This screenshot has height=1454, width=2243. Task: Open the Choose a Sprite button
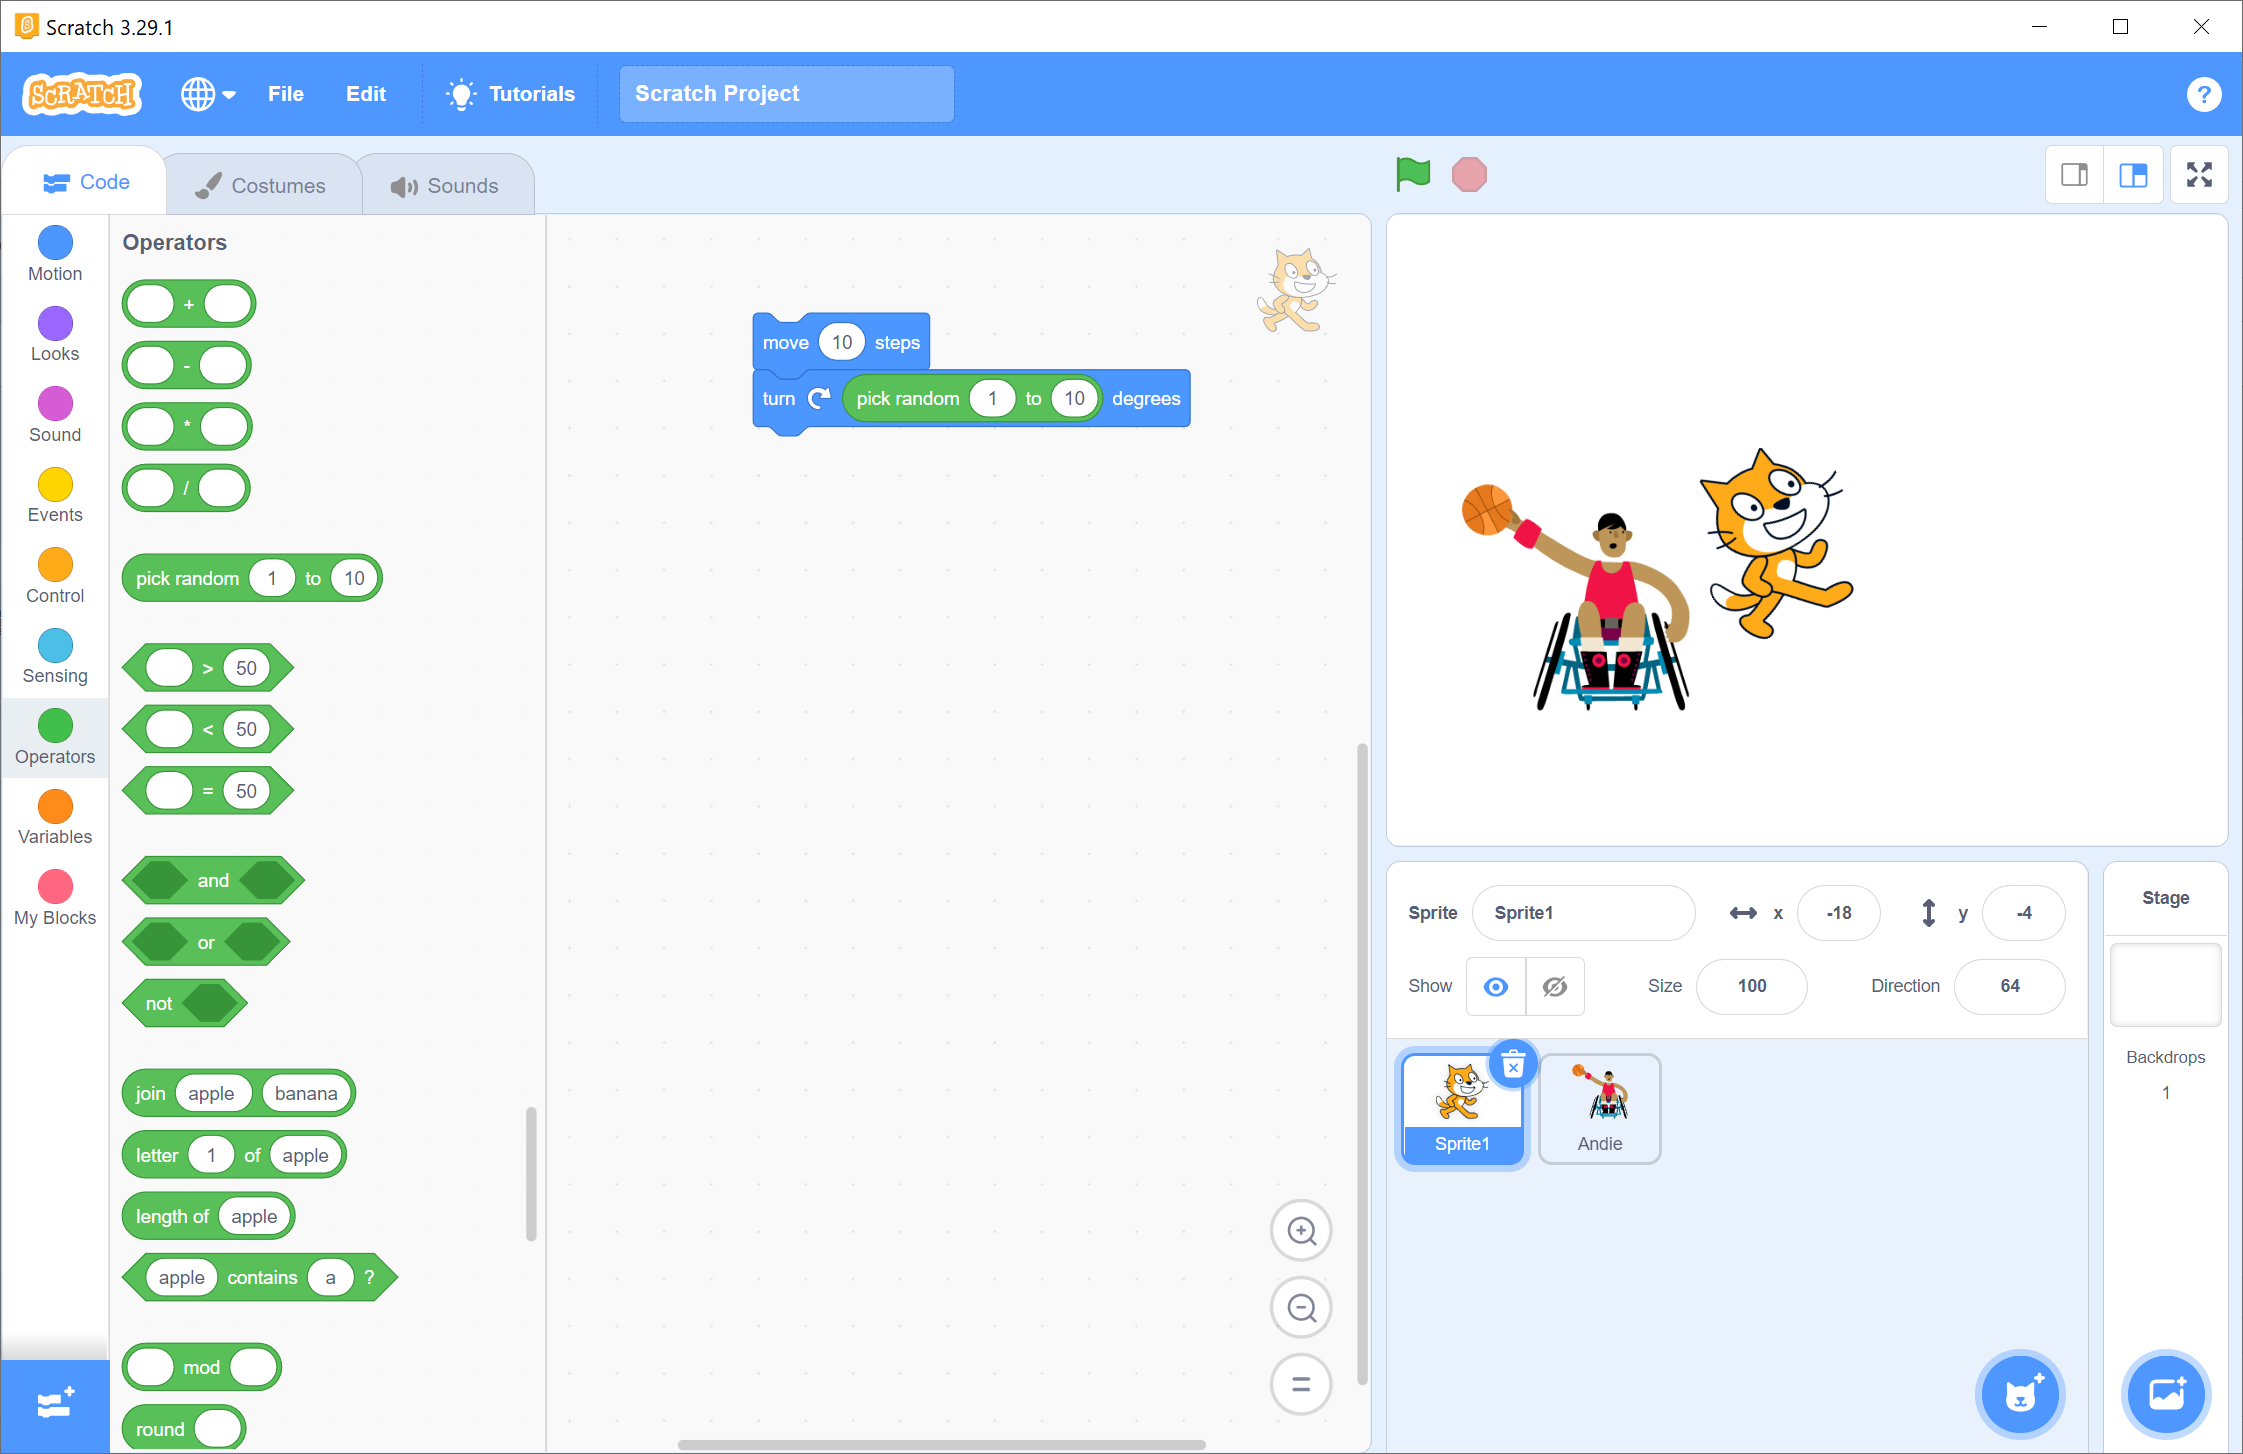pos(2020,1393)
